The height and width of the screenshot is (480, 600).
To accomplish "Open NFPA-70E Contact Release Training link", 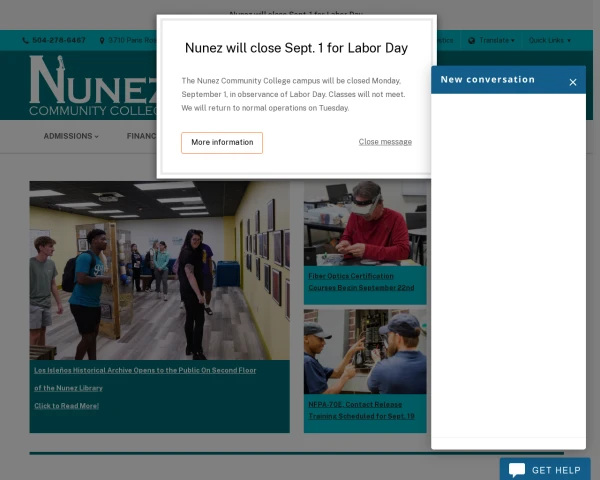I will [361, 410].
